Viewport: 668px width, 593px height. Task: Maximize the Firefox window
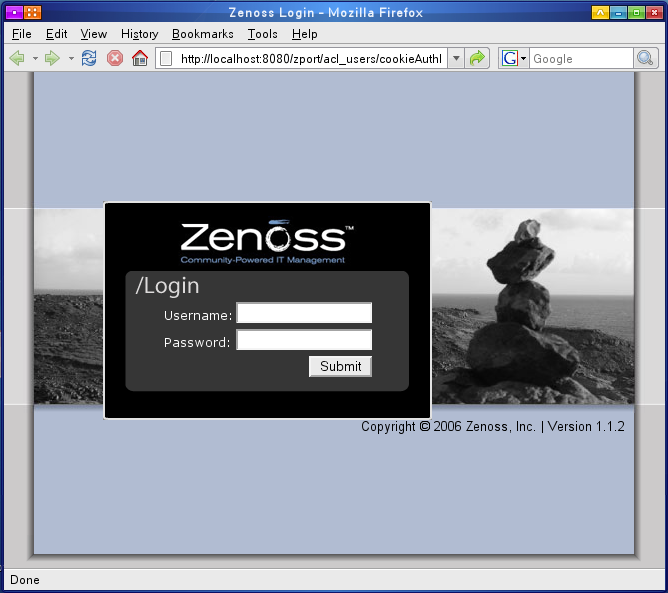(636, 12)
